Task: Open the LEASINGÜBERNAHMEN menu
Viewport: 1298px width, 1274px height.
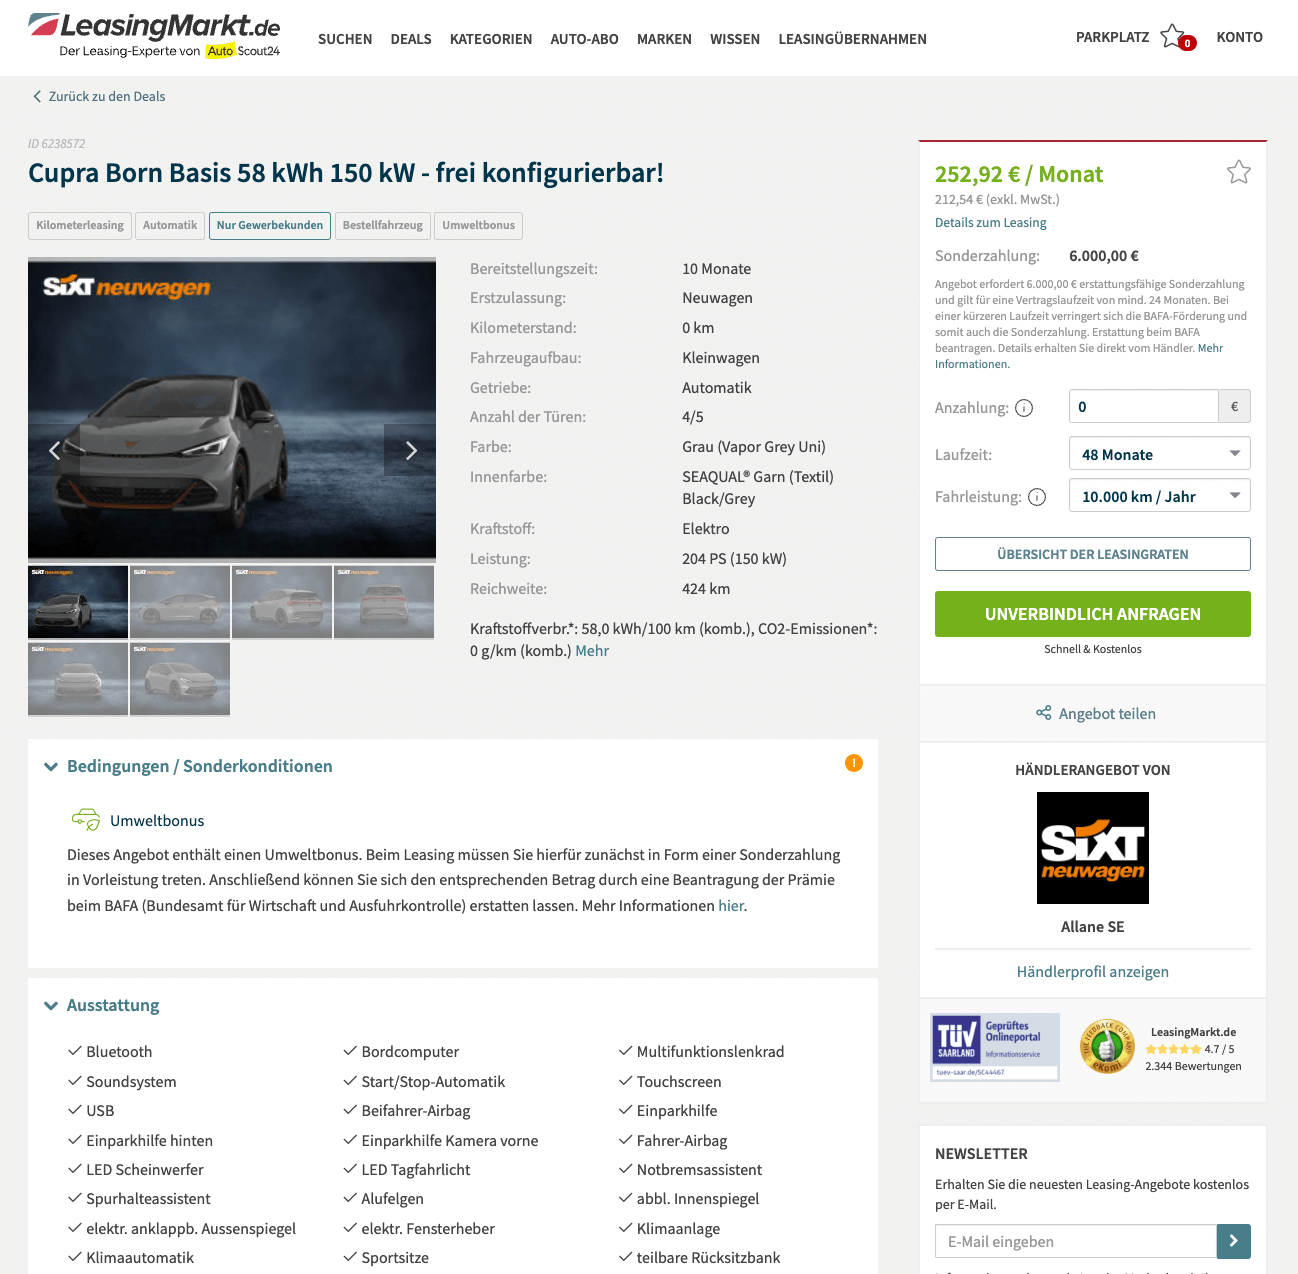Action: [x=853, y=39]
